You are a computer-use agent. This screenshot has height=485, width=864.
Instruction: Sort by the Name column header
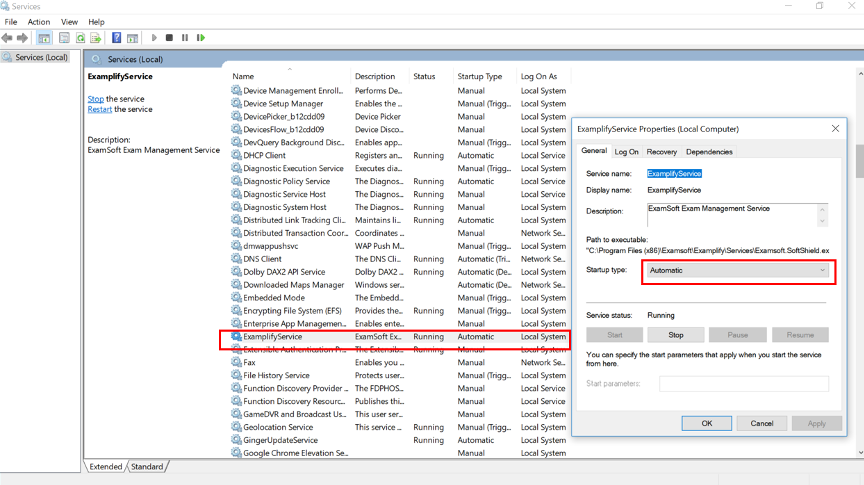289,76
